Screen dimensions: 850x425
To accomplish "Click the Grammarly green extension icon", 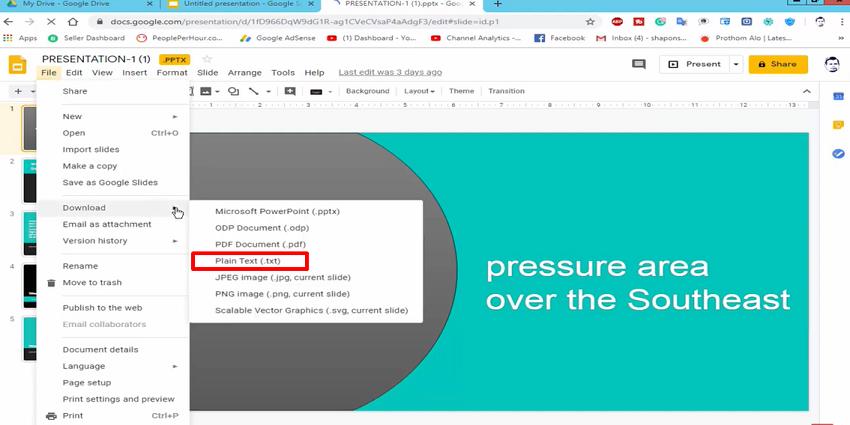I will tap(660, 22).
